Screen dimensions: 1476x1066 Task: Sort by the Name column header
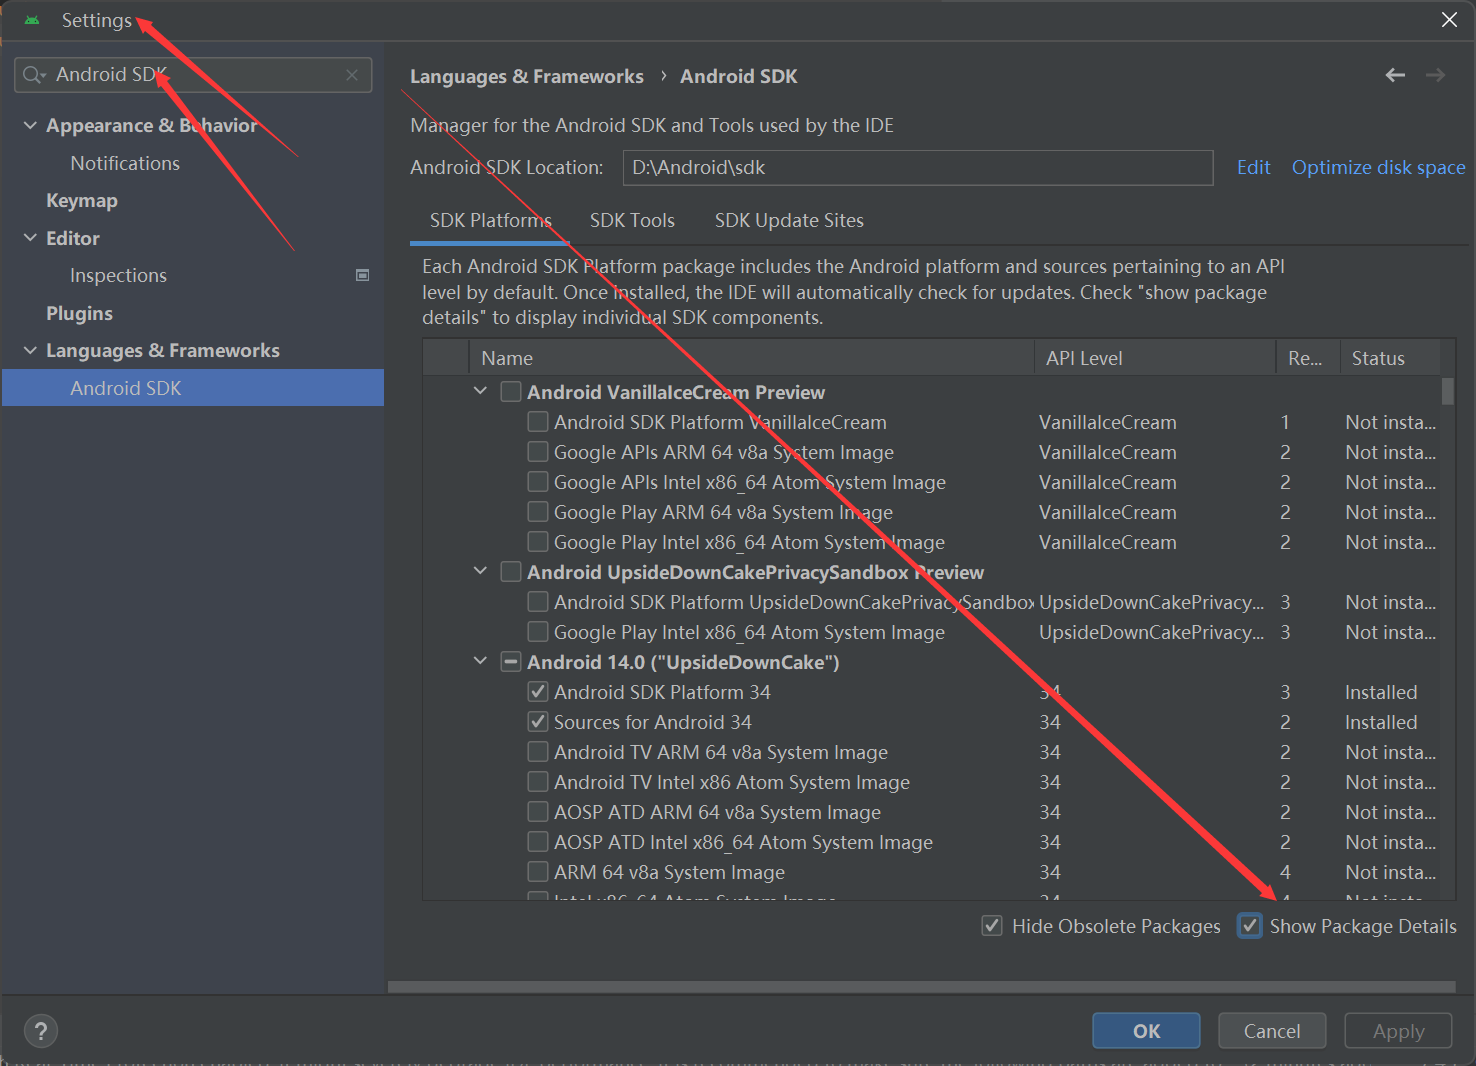point(751,358)
